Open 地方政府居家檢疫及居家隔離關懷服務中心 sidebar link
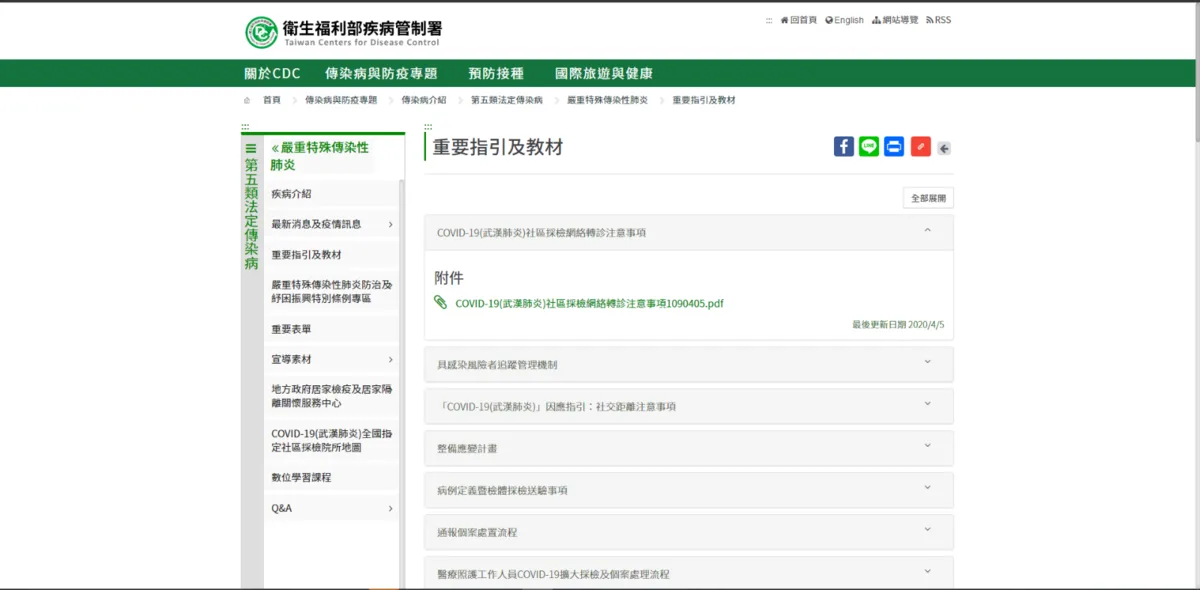Viewport: 1200px width, 590px height. click(331, 396)
